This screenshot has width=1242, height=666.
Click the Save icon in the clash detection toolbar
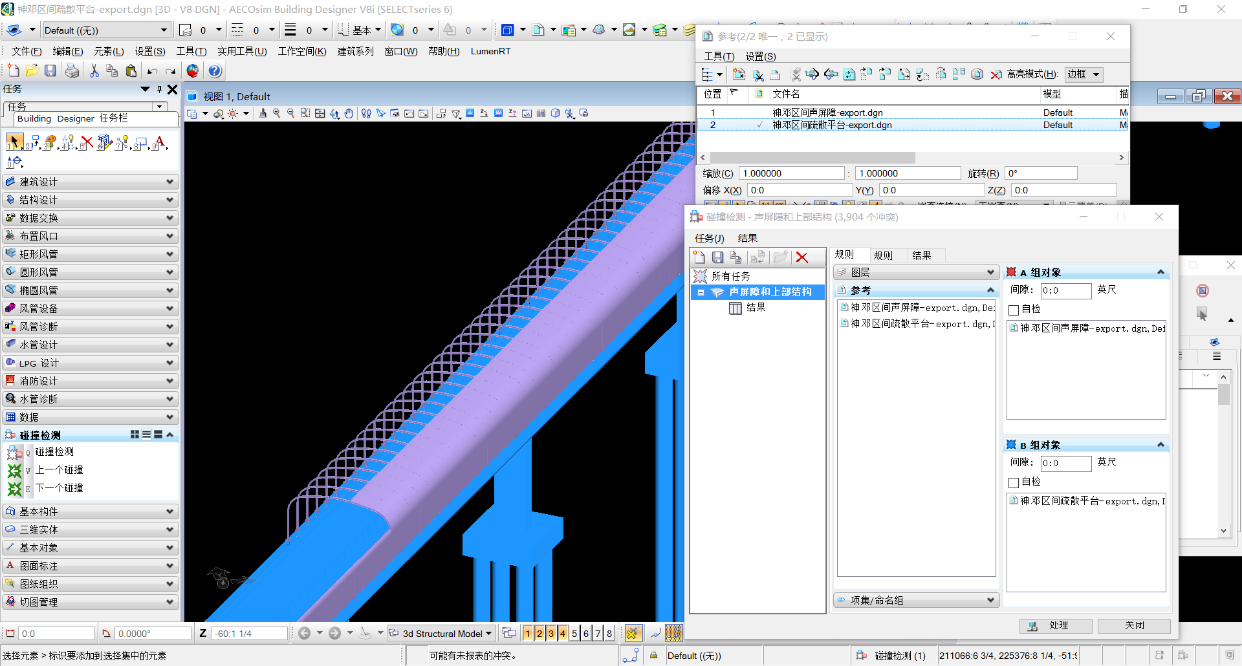tap(718, 257)
